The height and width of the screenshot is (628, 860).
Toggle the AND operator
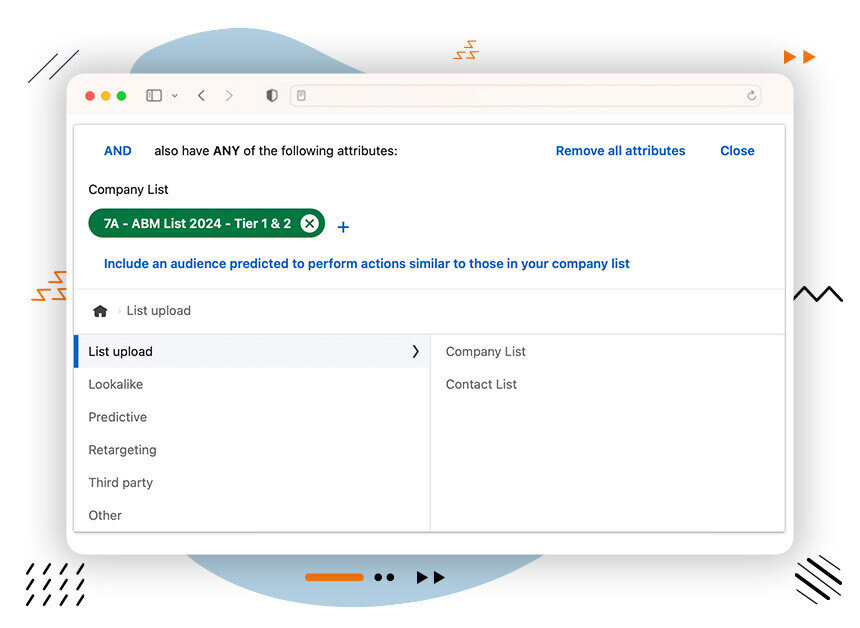tap(118, 151)
